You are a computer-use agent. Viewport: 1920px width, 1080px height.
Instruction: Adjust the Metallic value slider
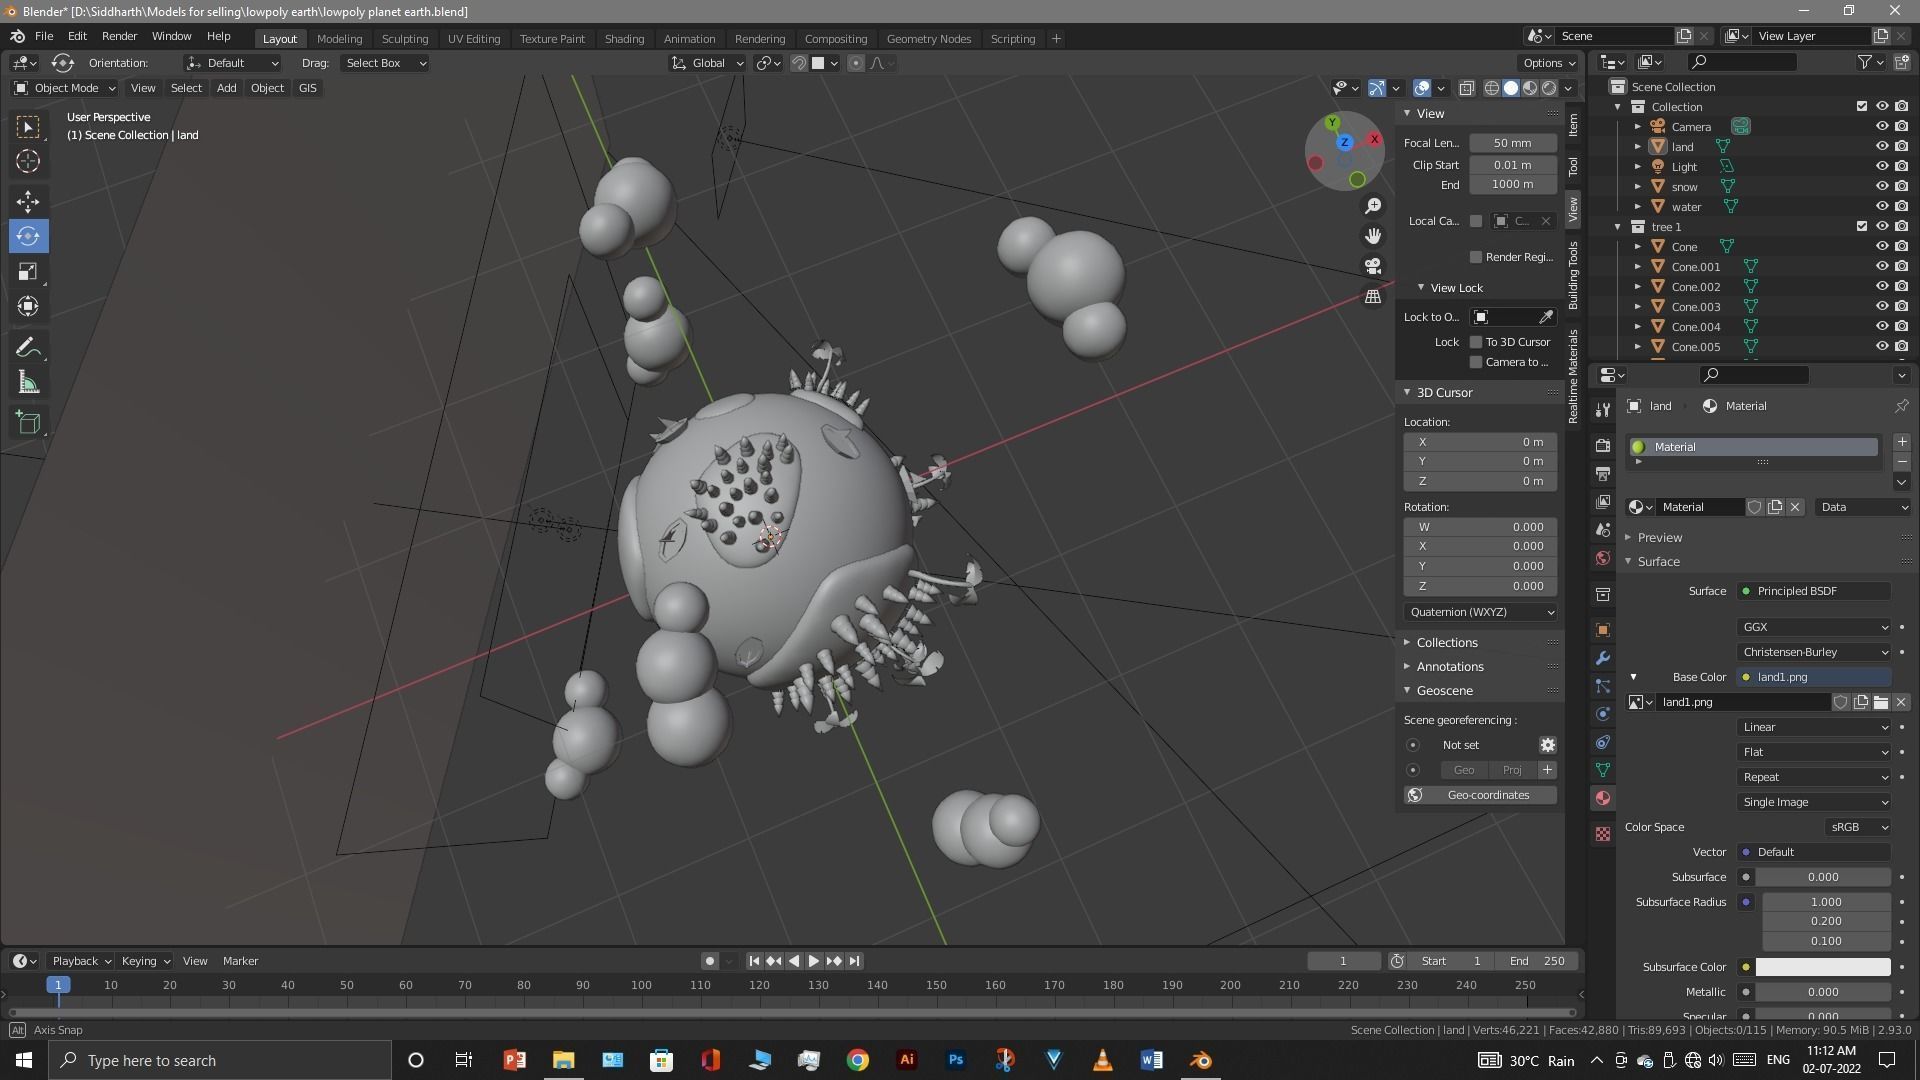1822,992
